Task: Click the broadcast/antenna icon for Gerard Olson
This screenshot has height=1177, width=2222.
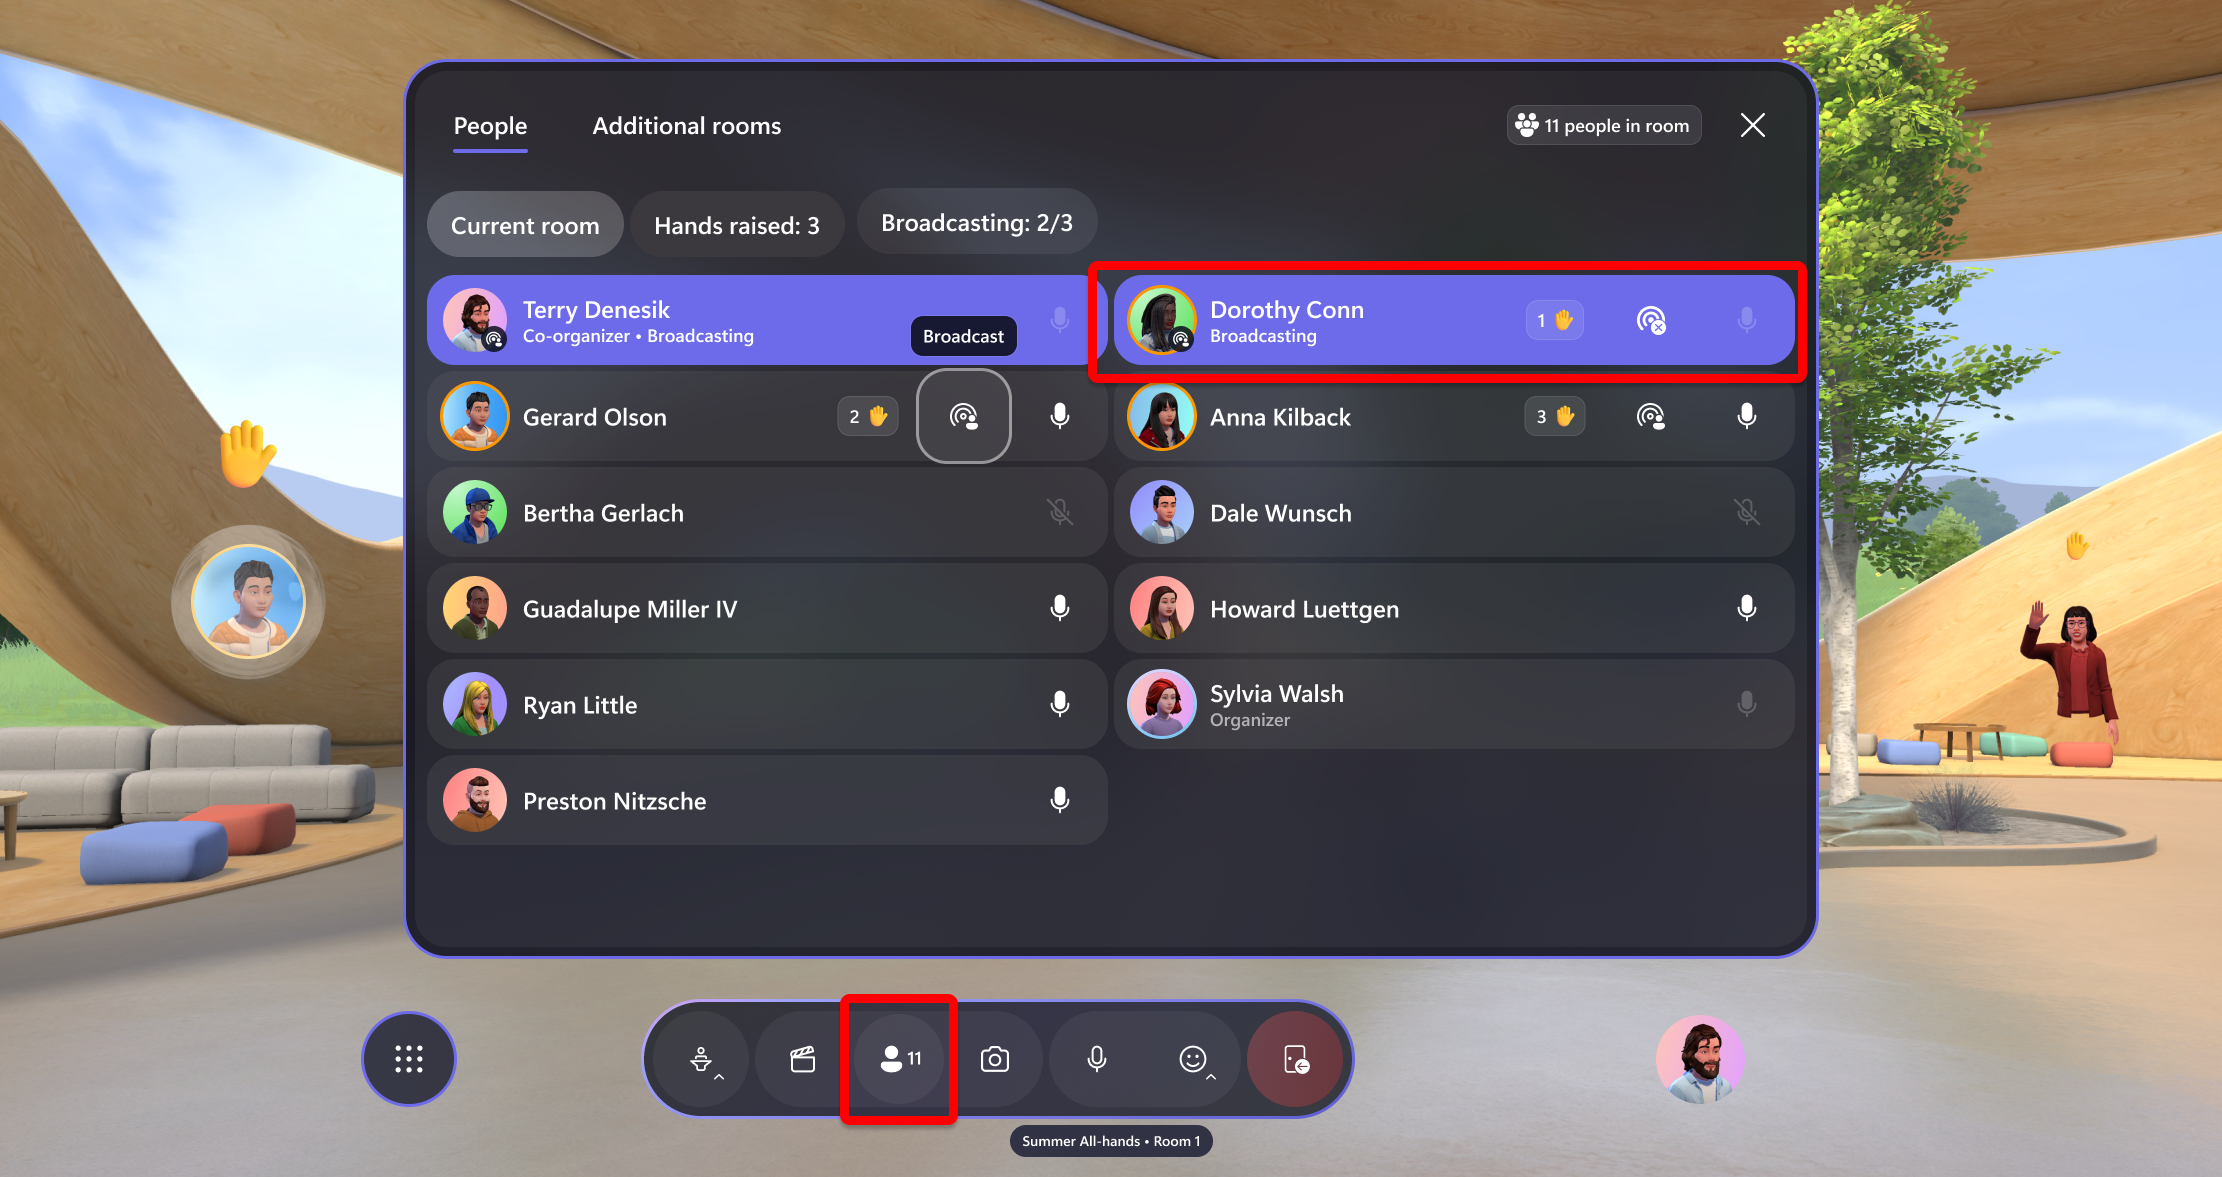Action: click(963, 416)
